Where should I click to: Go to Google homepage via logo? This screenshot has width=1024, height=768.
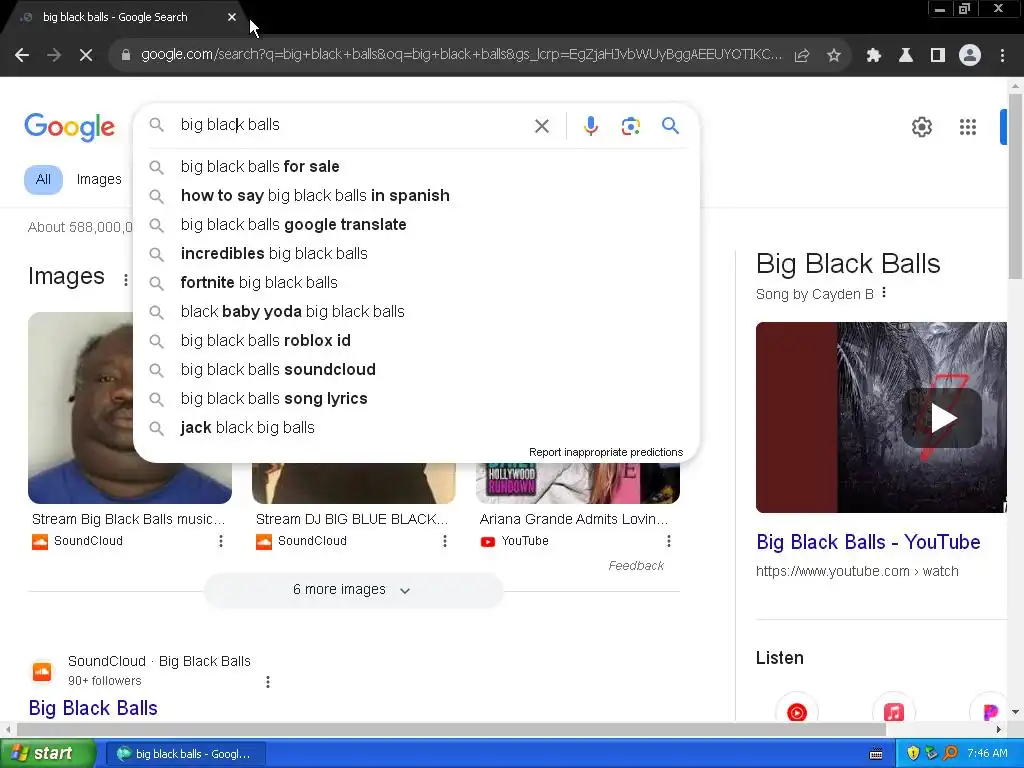(x=70, y=127)
